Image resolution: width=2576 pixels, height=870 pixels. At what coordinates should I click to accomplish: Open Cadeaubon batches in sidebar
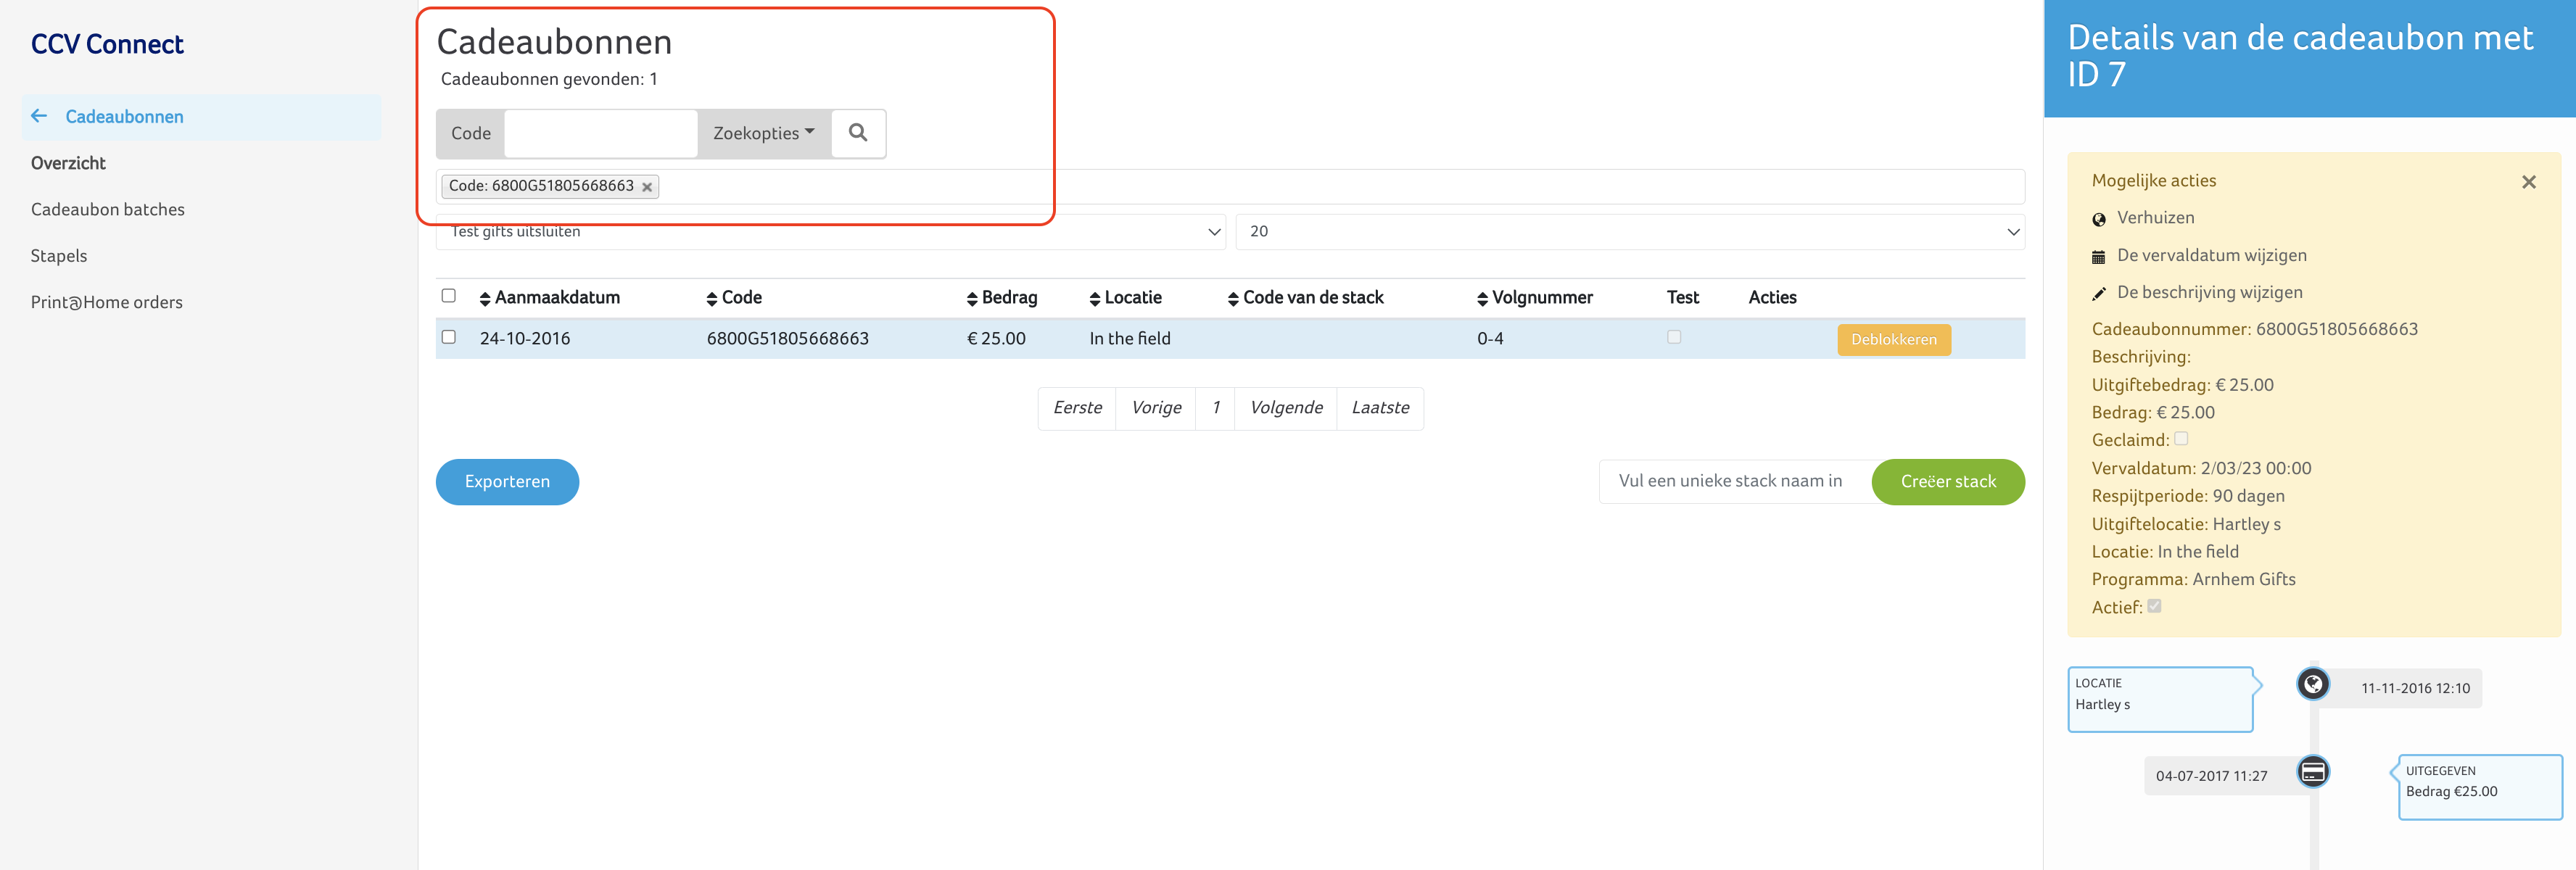coord(108,209)
